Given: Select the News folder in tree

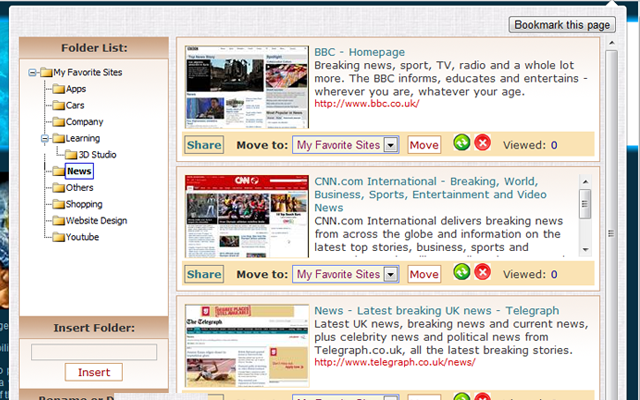Looking at the screenshot, I should click(x=79, y=171).
